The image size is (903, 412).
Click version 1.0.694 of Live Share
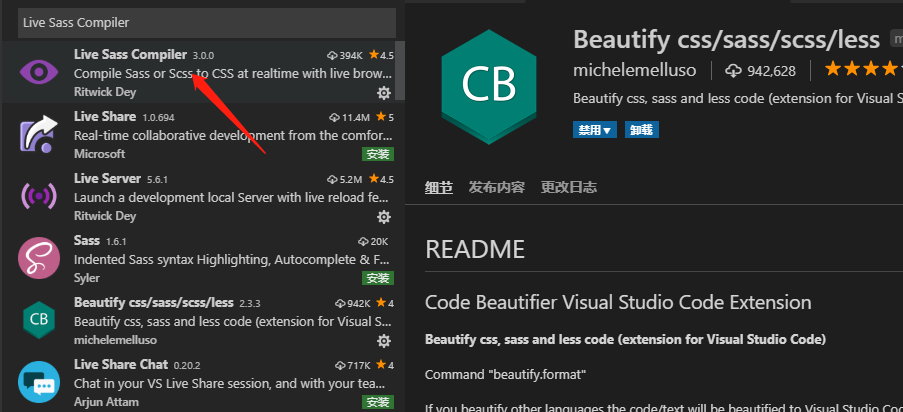158,118
